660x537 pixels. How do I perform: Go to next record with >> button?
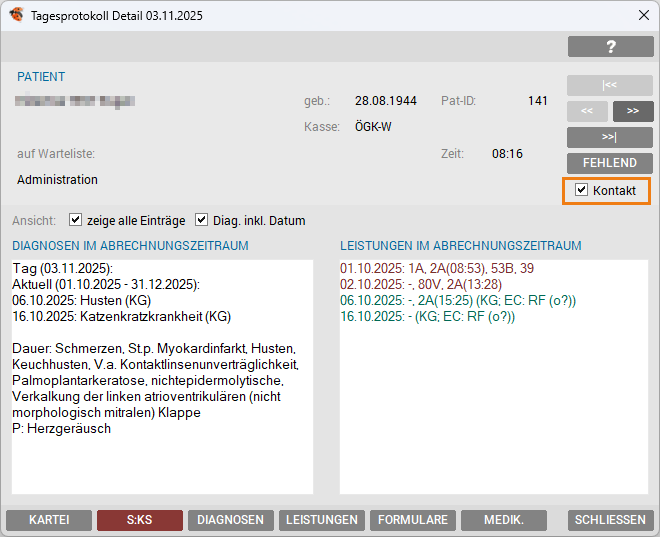633,111
